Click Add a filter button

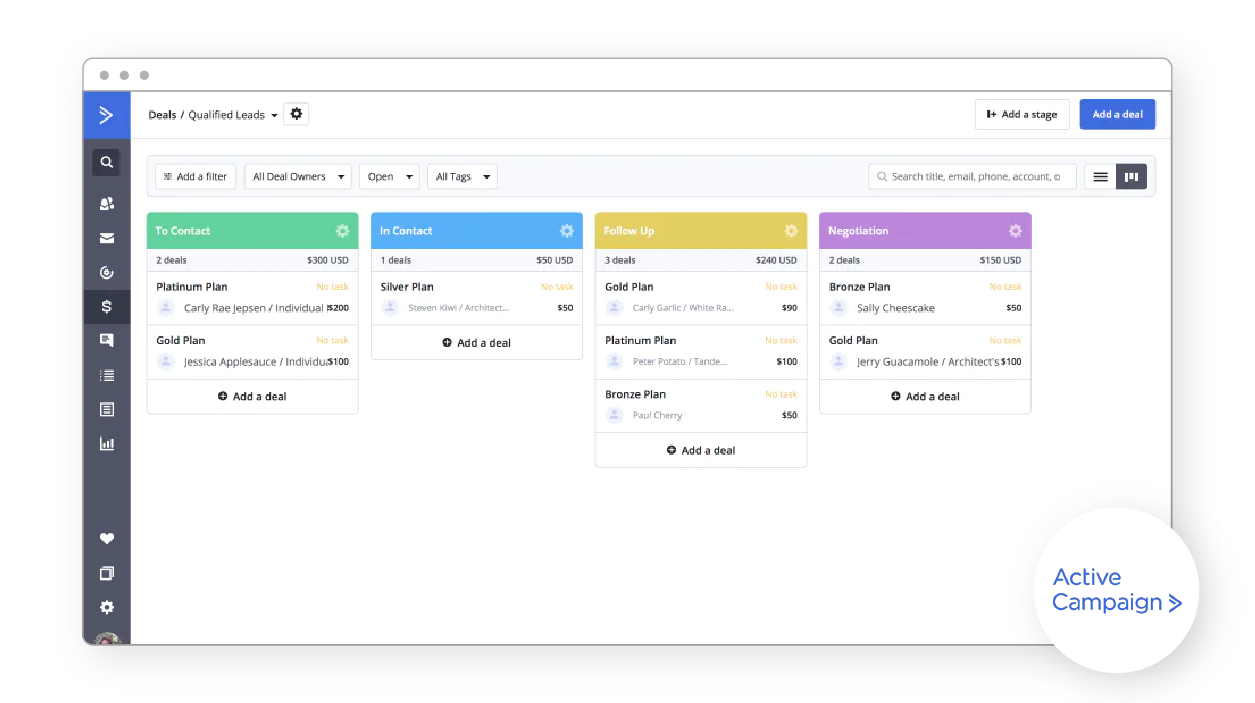195,177
